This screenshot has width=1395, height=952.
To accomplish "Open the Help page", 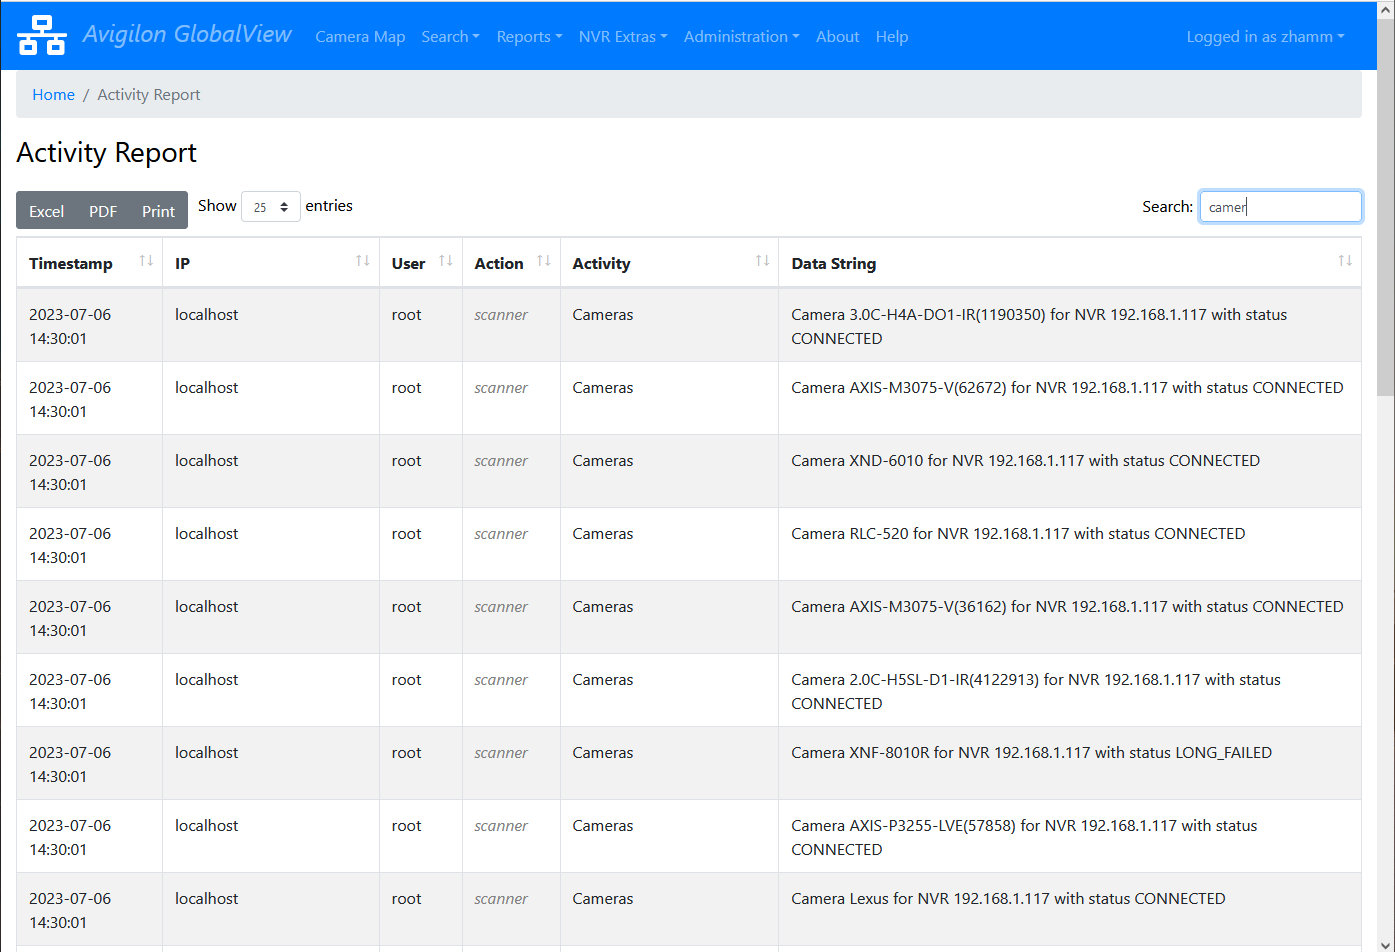I will [892, 36].
